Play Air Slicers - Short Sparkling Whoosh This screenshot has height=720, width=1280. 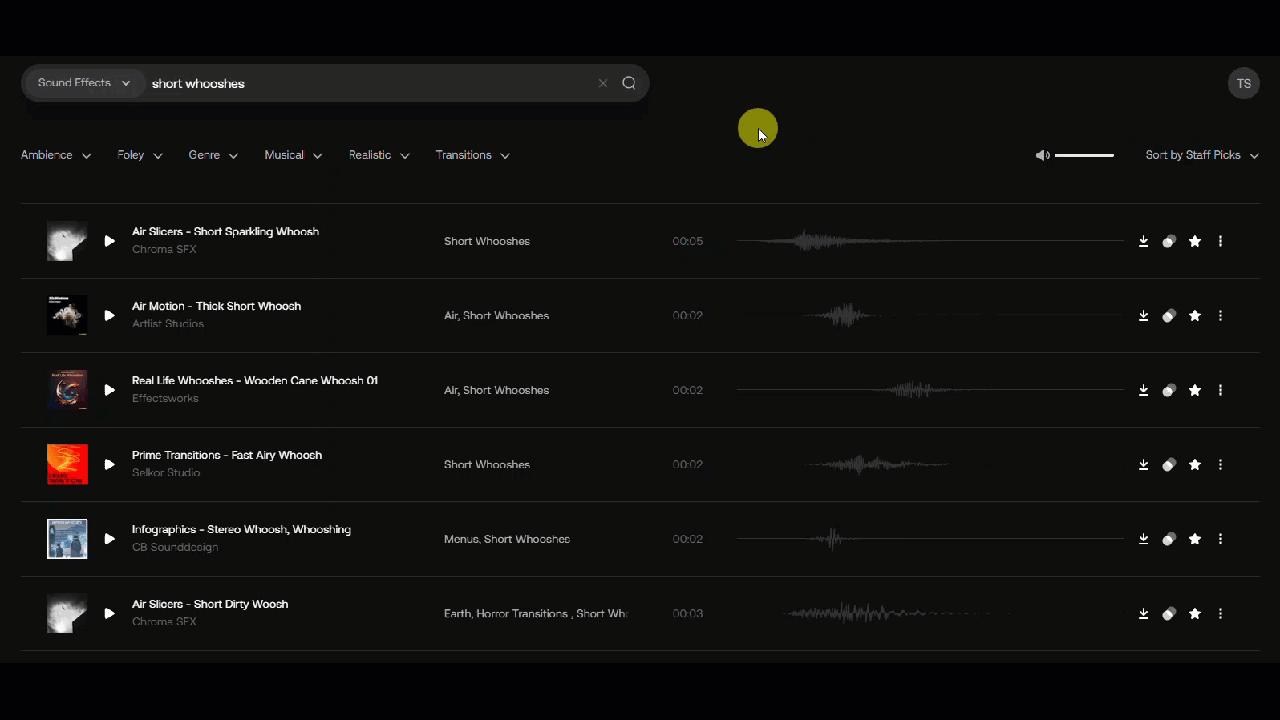[x=109, y=241]
